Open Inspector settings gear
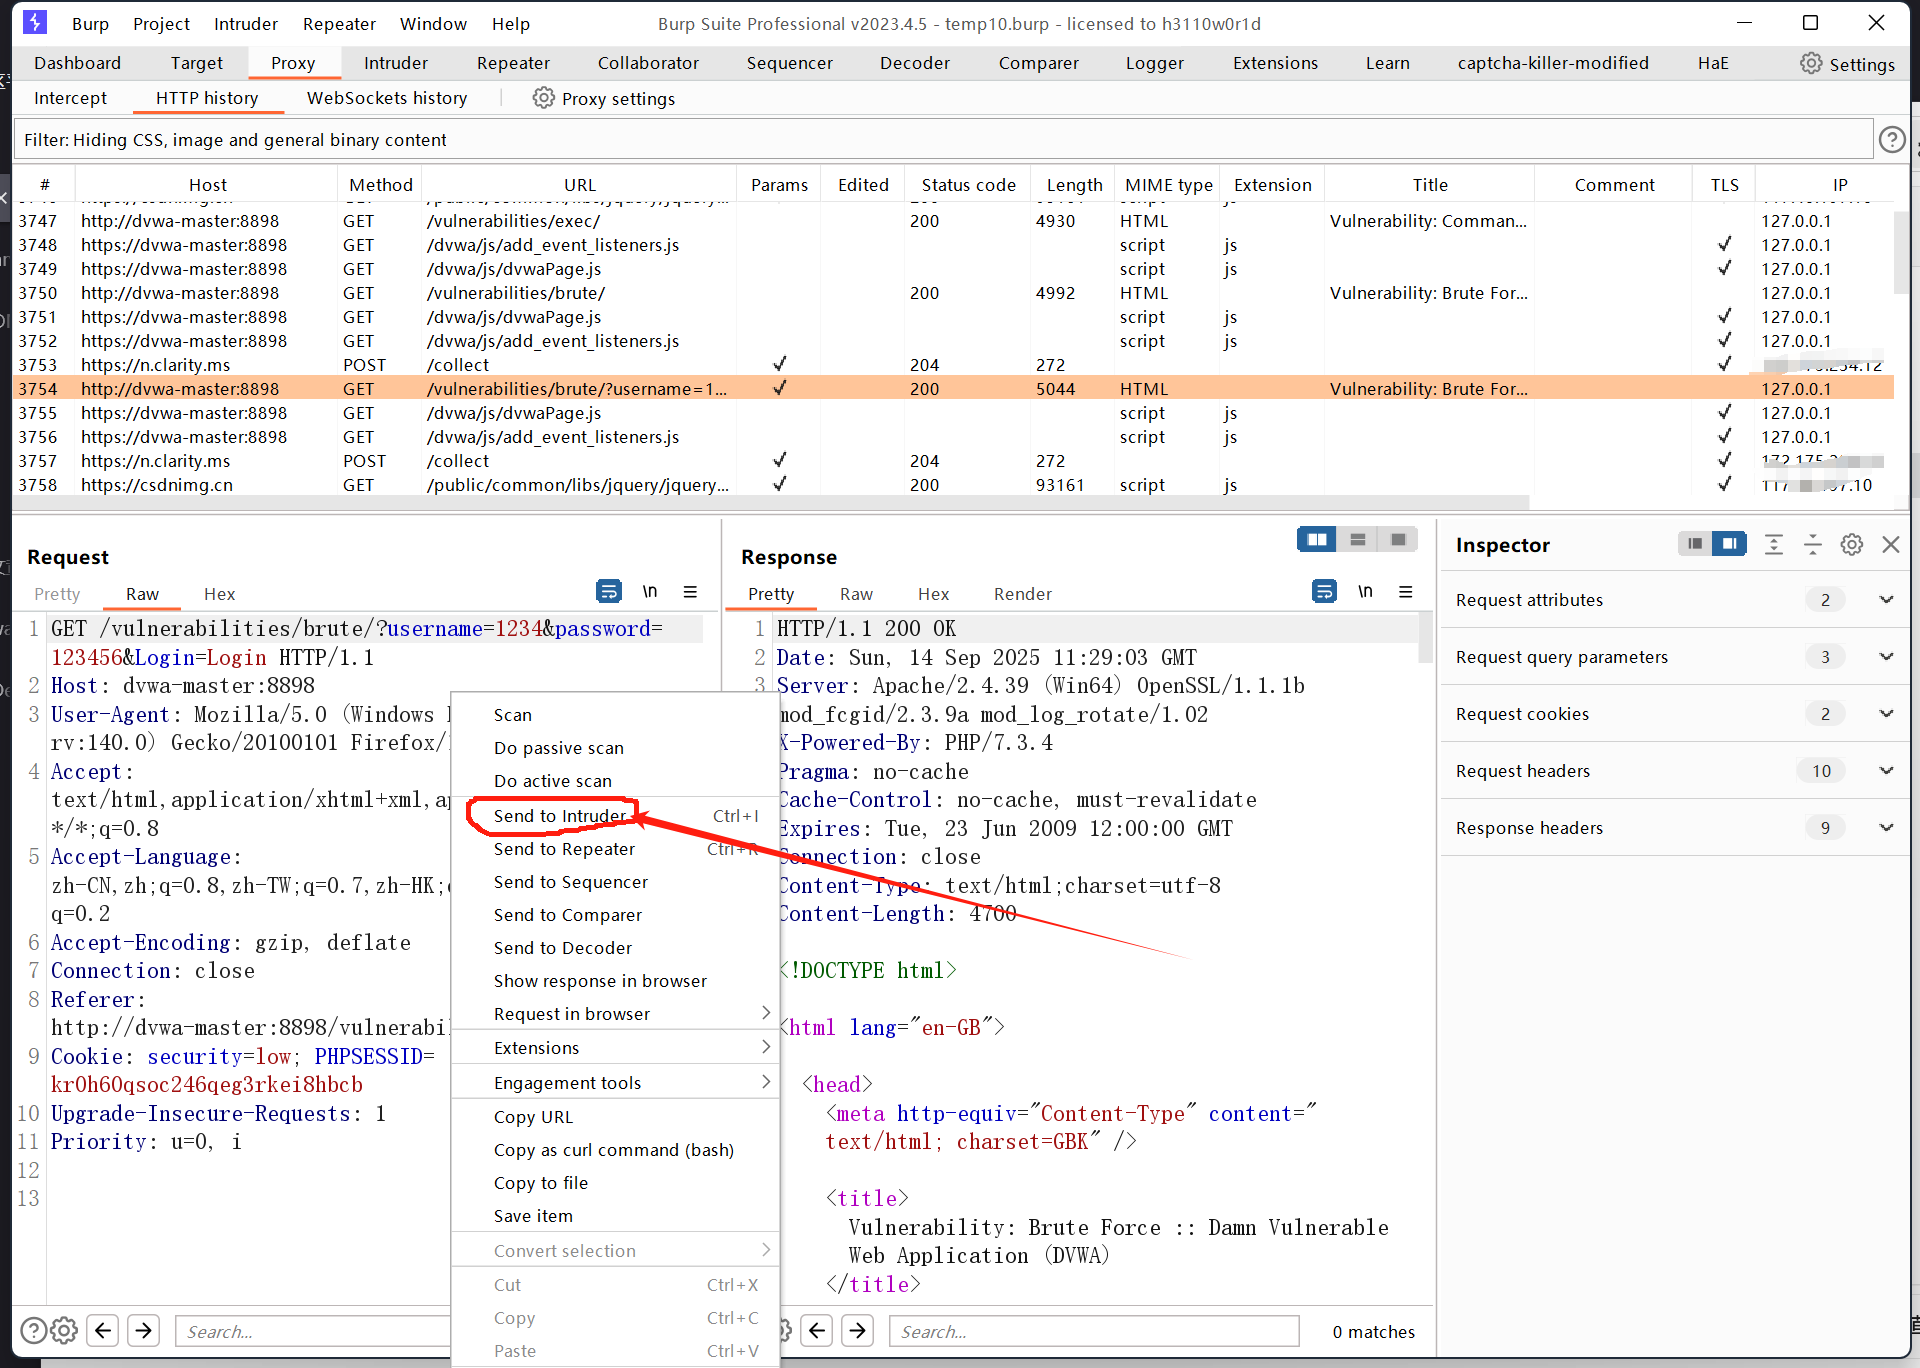Screen dimensions: 1920x1368 click(1852, 544)
